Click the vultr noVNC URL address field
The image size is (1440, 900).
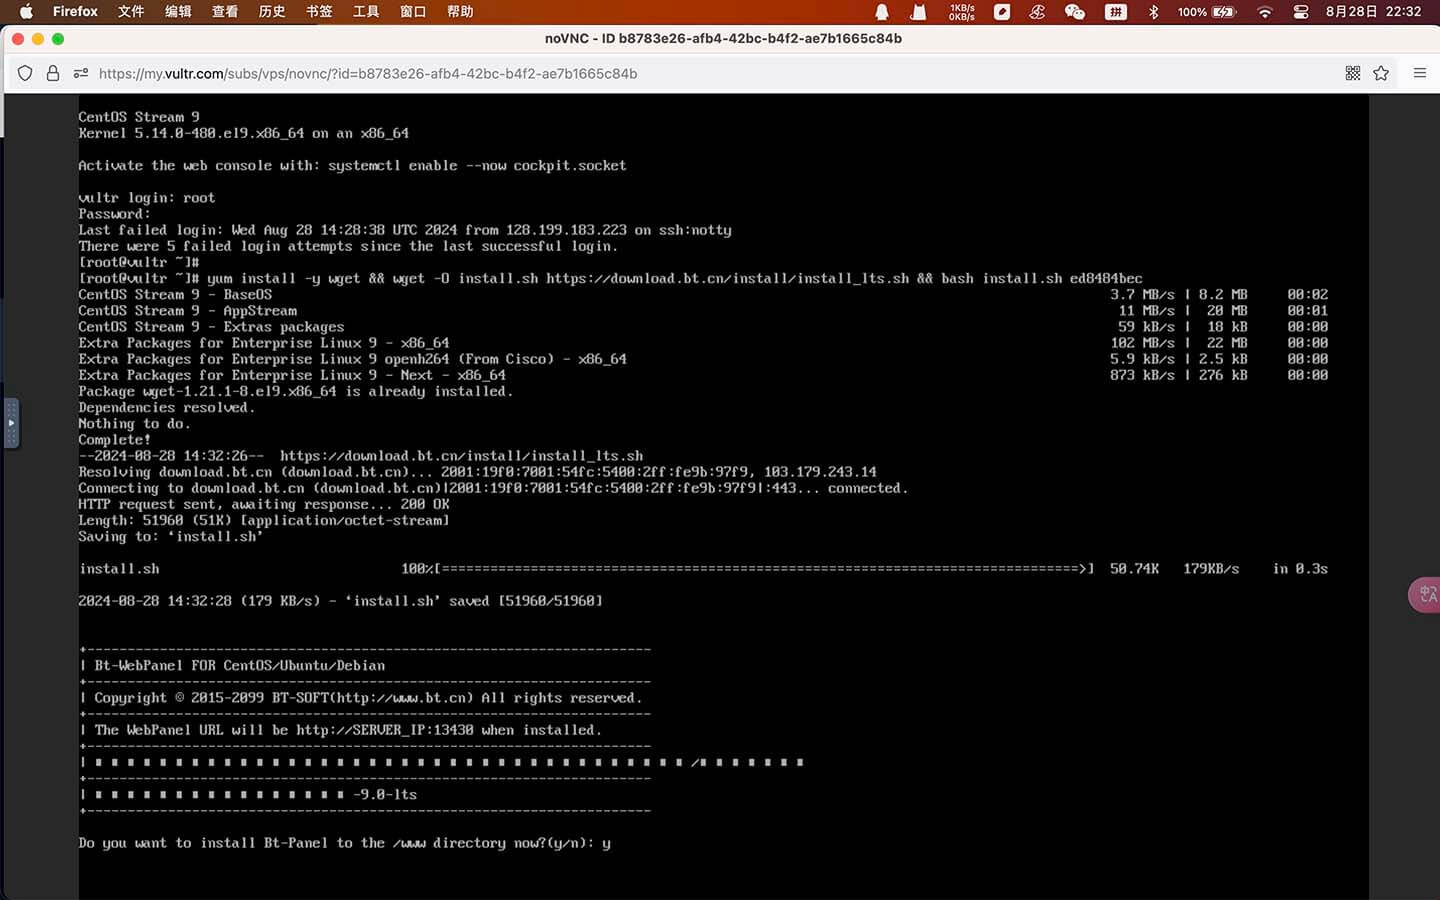(368, 73)
